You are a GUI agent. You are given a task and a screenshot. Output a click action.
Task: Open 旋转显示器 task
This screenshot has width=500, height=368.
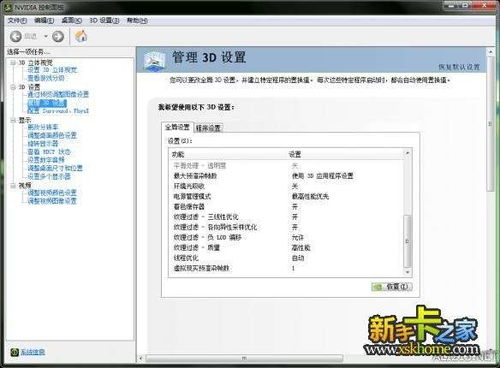pos(43,144)
